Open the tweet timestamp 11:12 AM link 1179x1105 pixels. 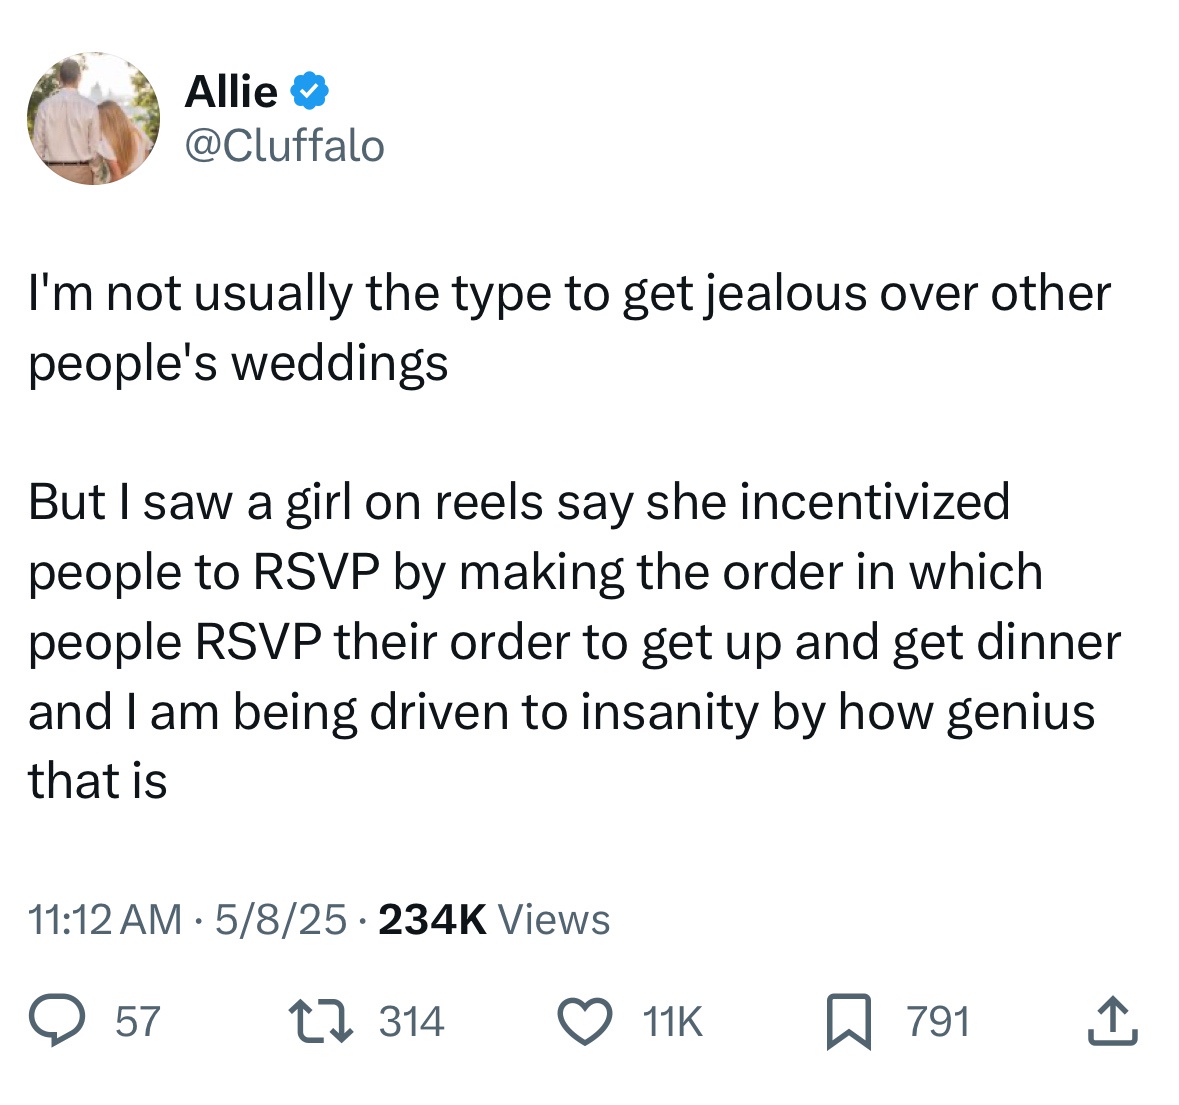pos(103,917)
